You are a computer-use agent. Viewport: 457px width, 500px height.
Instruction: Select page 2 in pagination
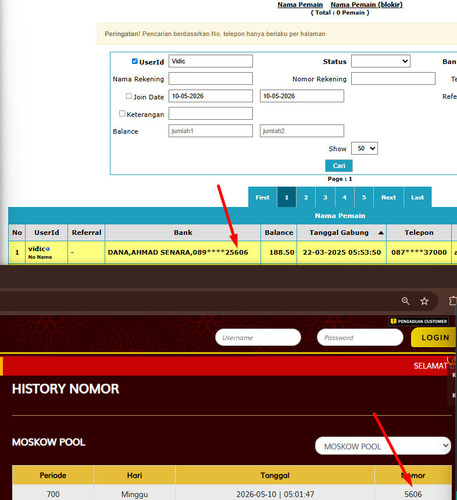tap(306, 197)
